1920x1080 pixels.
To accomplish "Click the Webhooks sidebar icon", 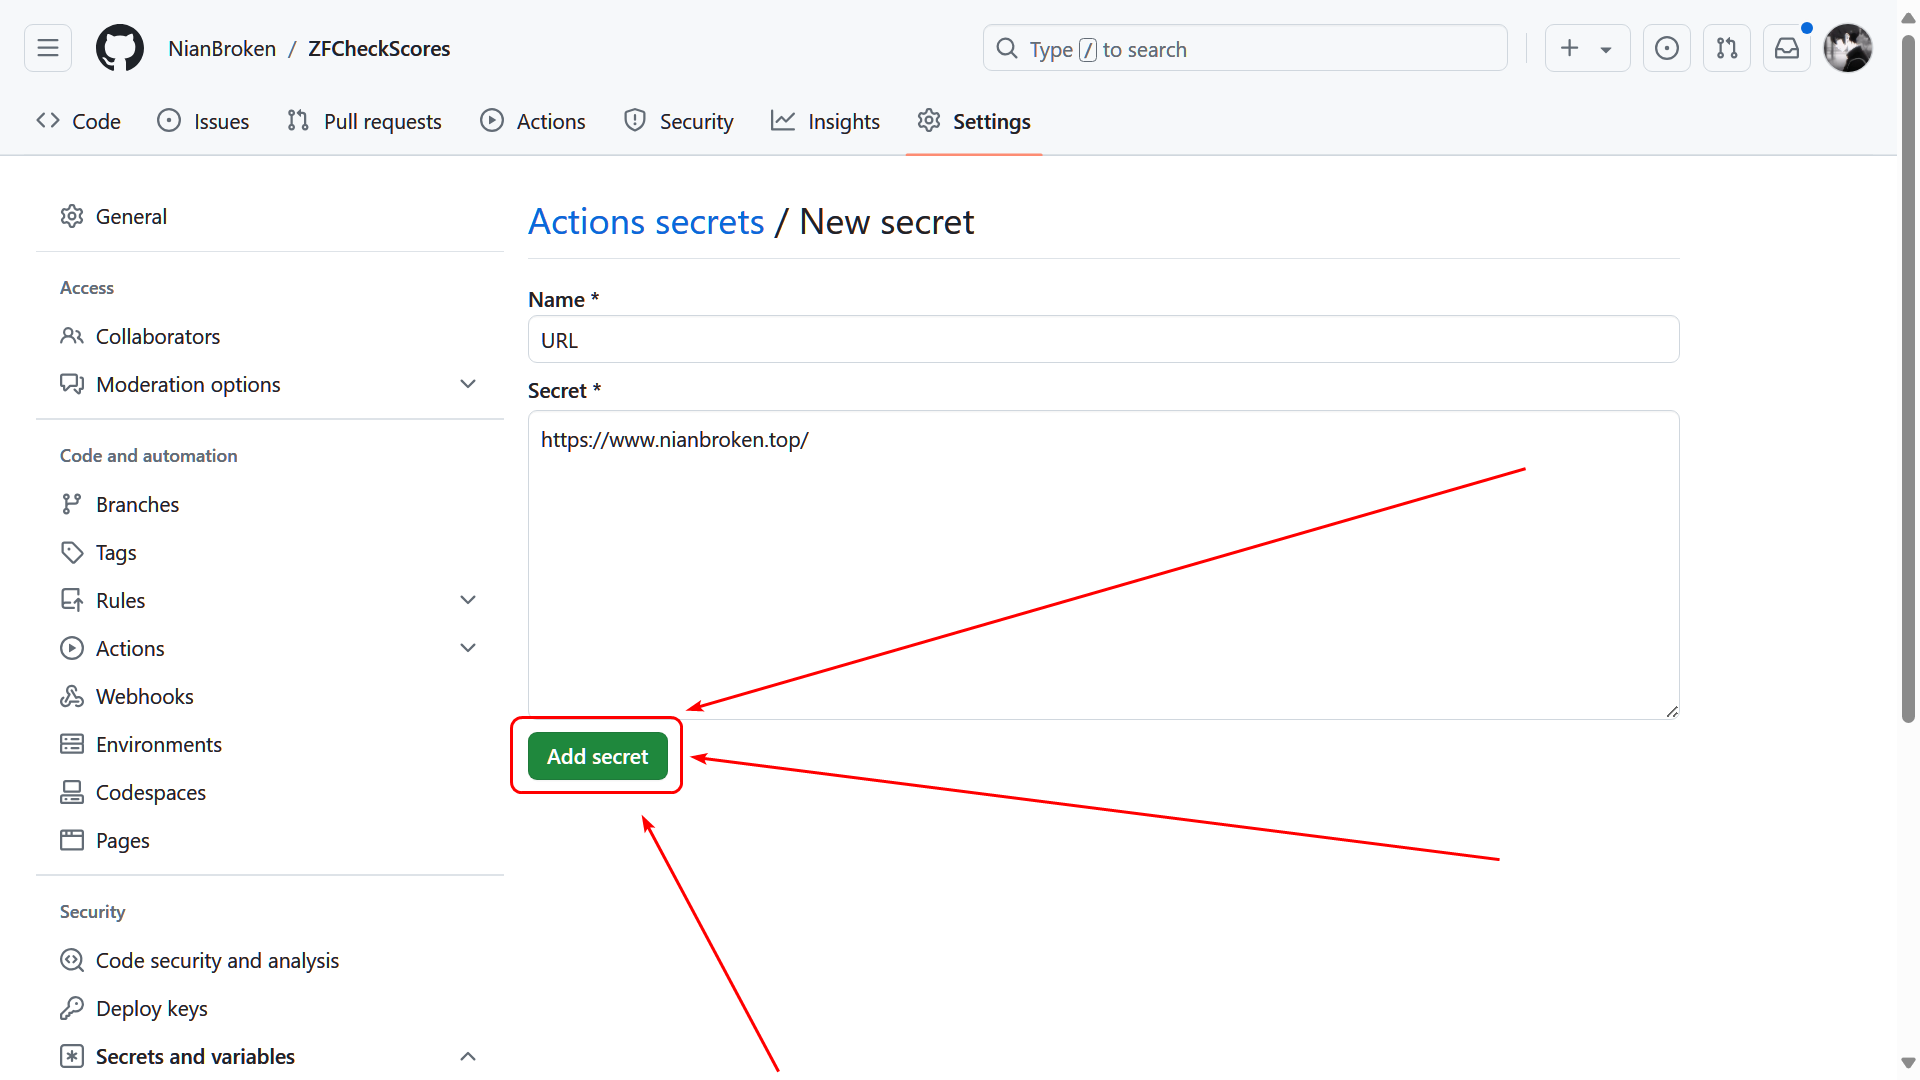I will [x=72, y=697].
